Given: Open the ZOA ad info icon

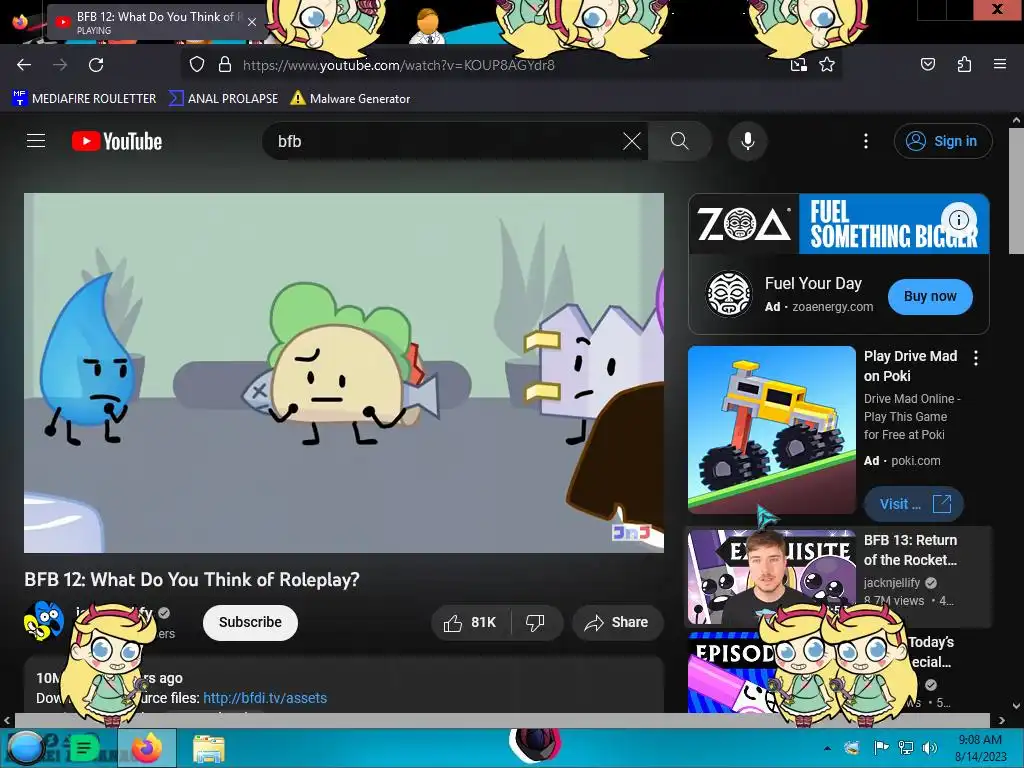Looking at the screenshot, I should click(x=959, y=219).
